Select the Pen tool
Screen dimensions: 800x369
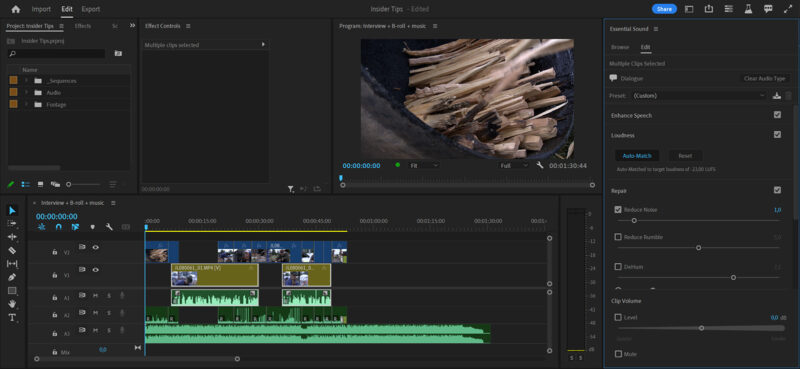[x=12, y=277]
